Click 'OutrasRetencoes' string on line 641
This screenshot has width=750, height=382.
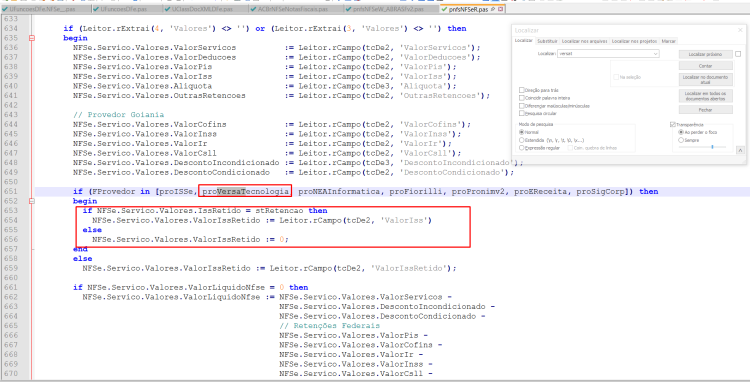coord(440,96)
